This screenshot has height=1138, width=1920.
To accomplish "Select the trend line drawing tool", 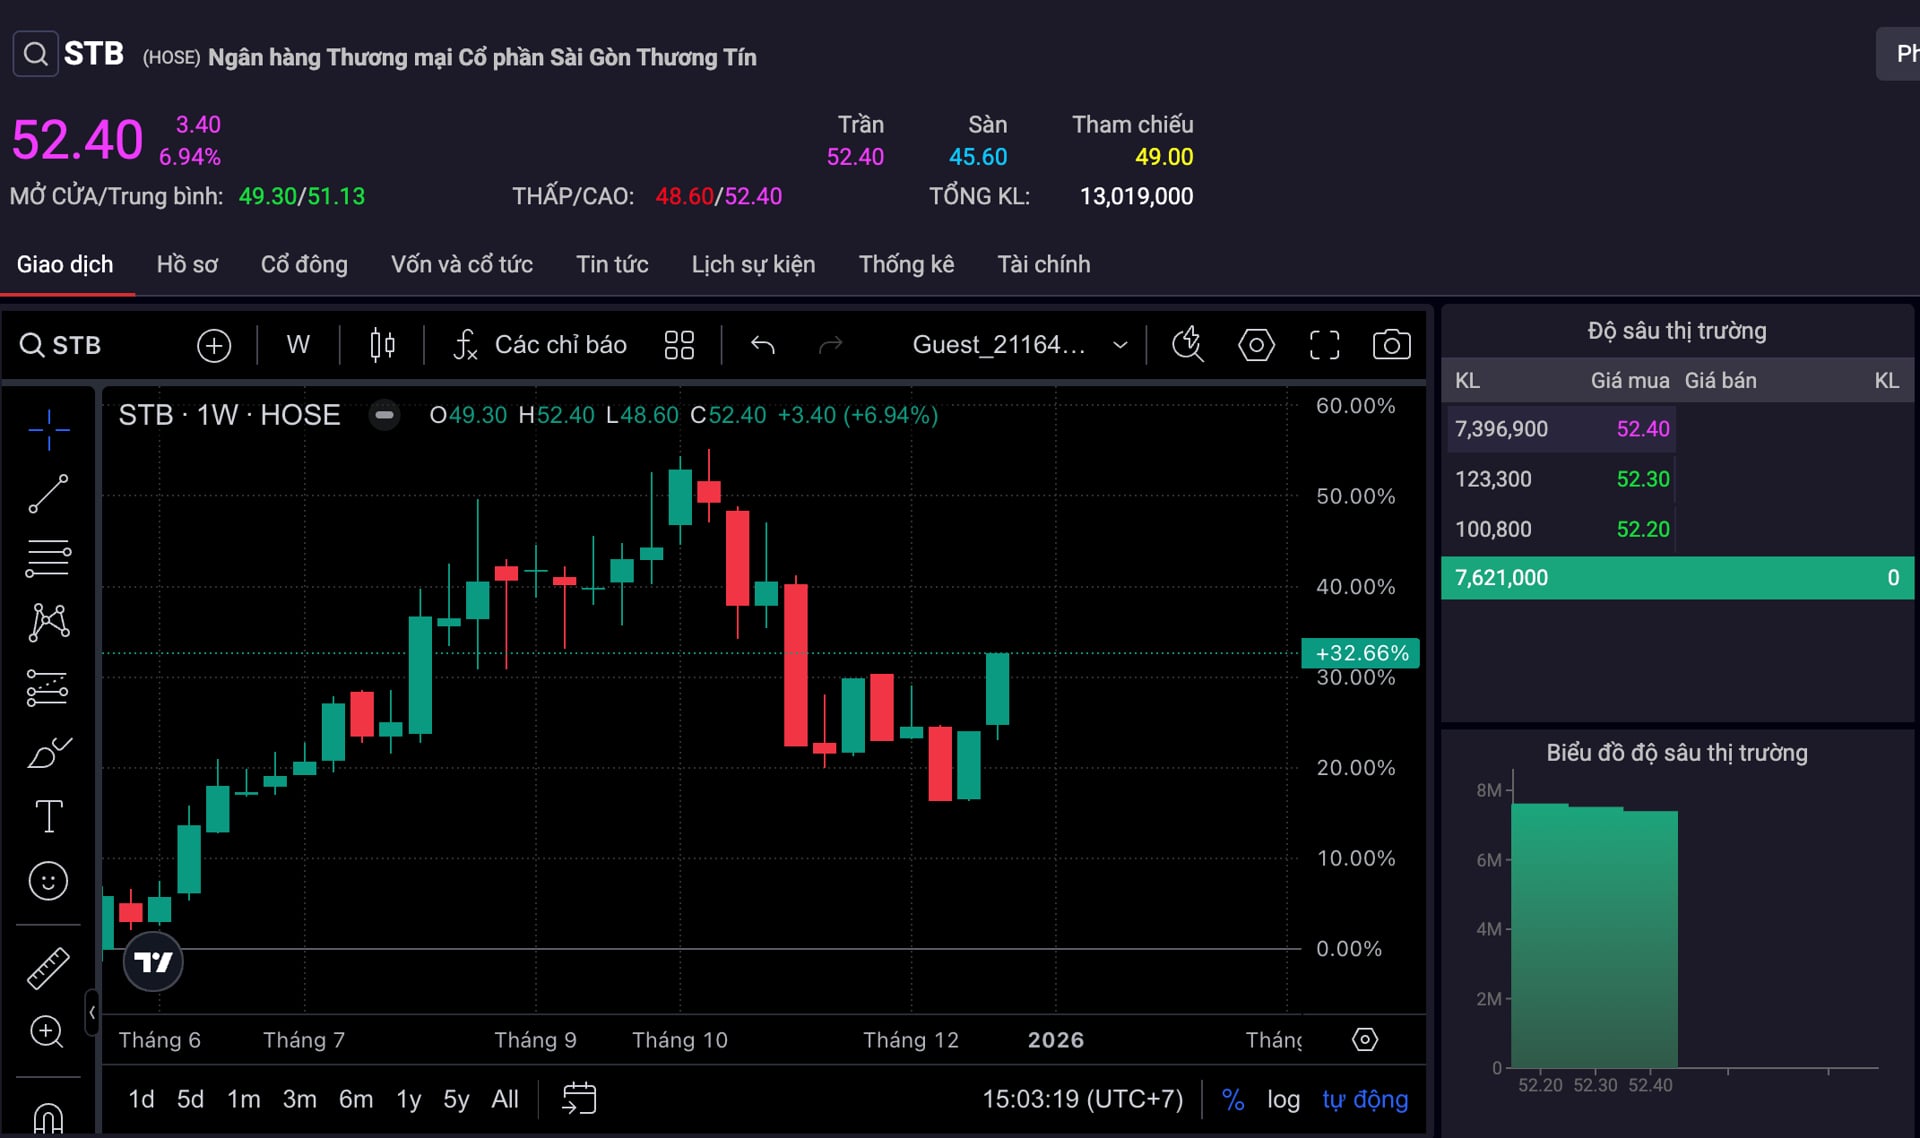I will [x=48, y=494].
